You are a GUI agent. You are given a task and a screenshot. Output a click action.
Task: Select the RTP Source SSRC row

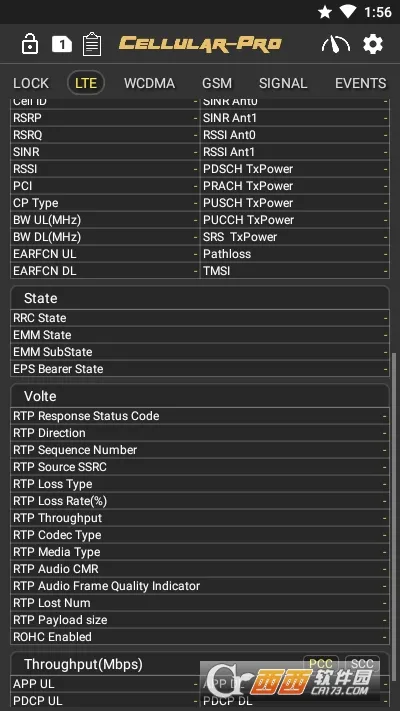(x=200, y=467)
